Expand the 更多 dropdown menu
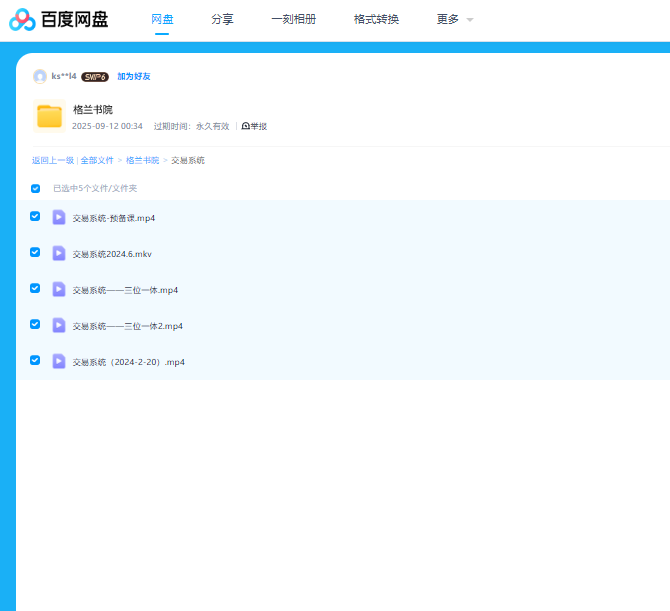Image resolution: width=670 pixels, height=611 pixels. click(x=454, y=19)
